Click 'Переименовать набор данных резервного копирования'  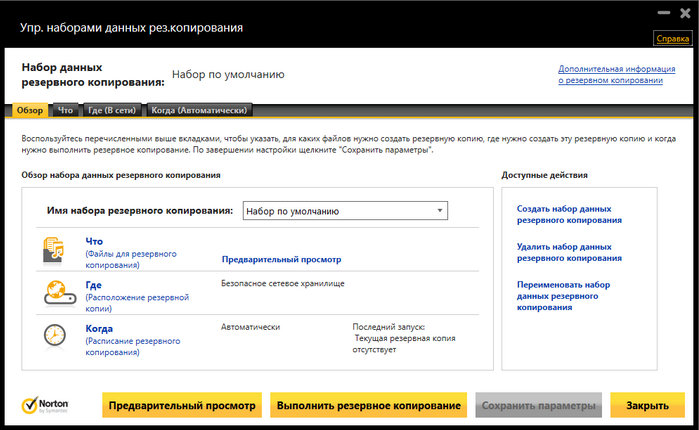[x=563, y=296]
